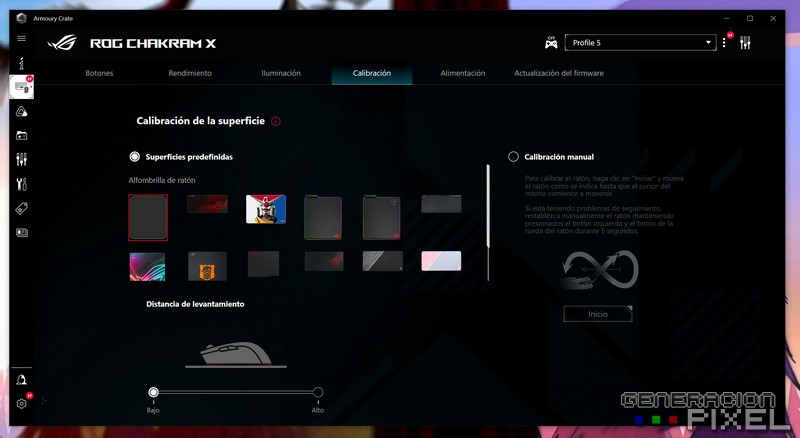800x438 pixels.
Task: Select the gray diagonal textured pad thumbnail
Action: click(383, 261)
